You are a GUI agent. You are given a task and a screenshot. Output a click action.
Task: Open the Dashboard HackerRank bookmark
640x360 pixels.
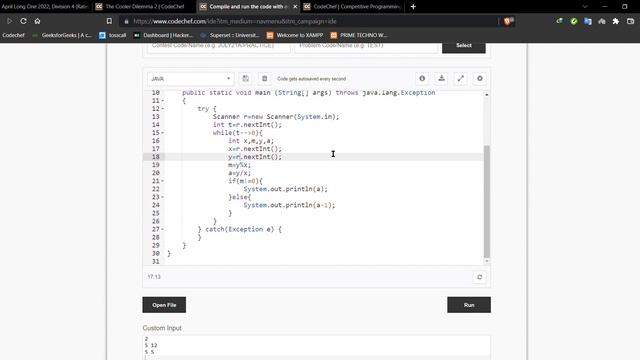tap(164, 36)
